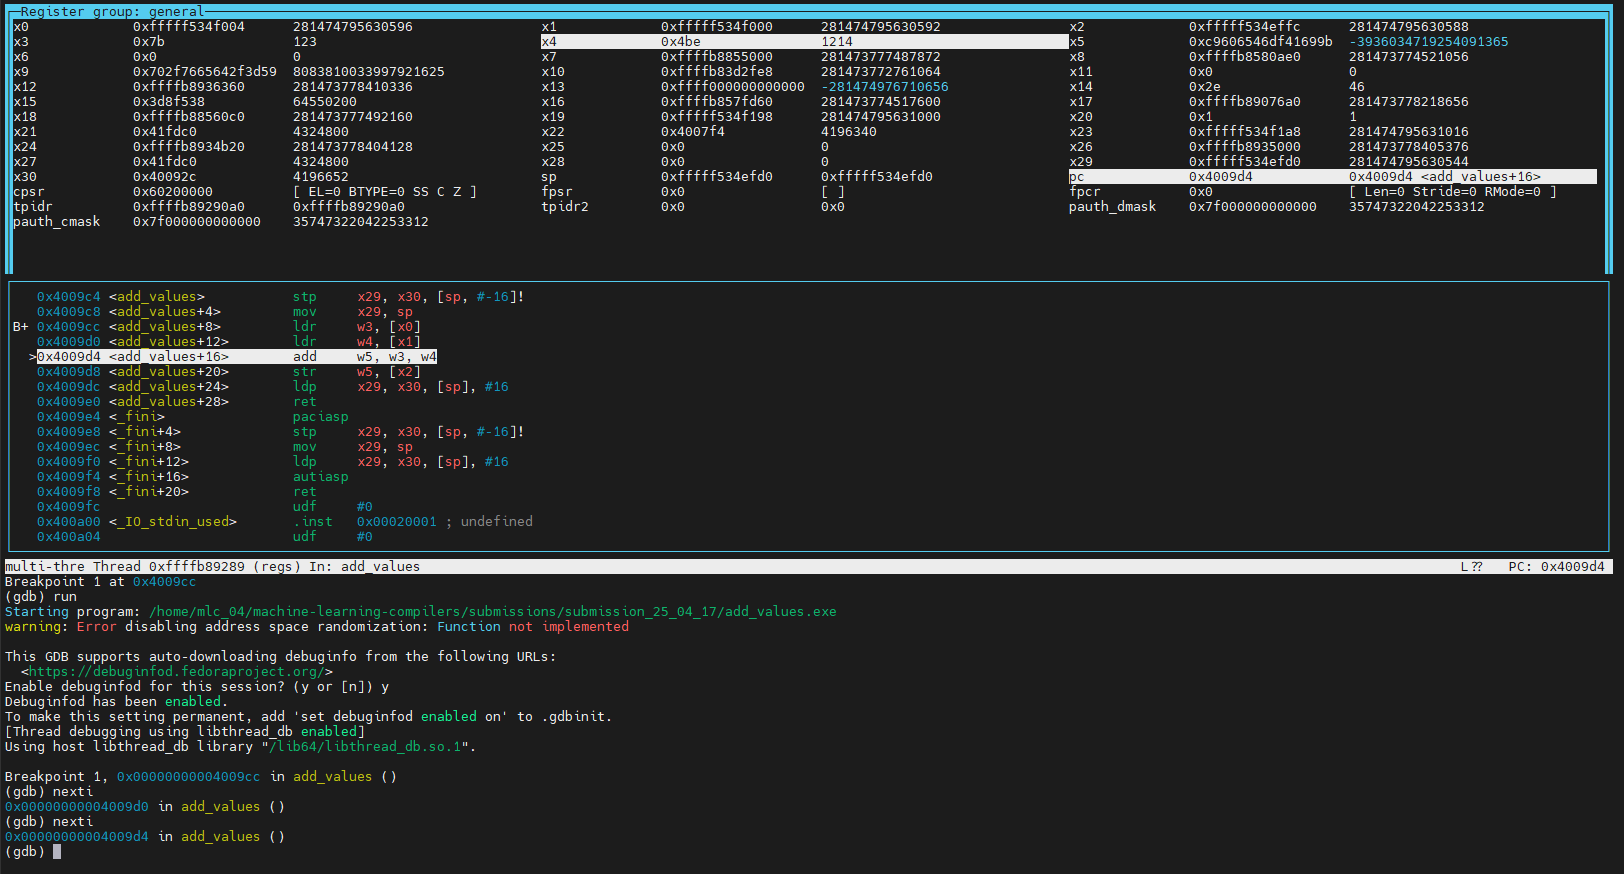1624x874 pixels.
Task: Select the highlighted x4 register row
Action: point(804,42)
